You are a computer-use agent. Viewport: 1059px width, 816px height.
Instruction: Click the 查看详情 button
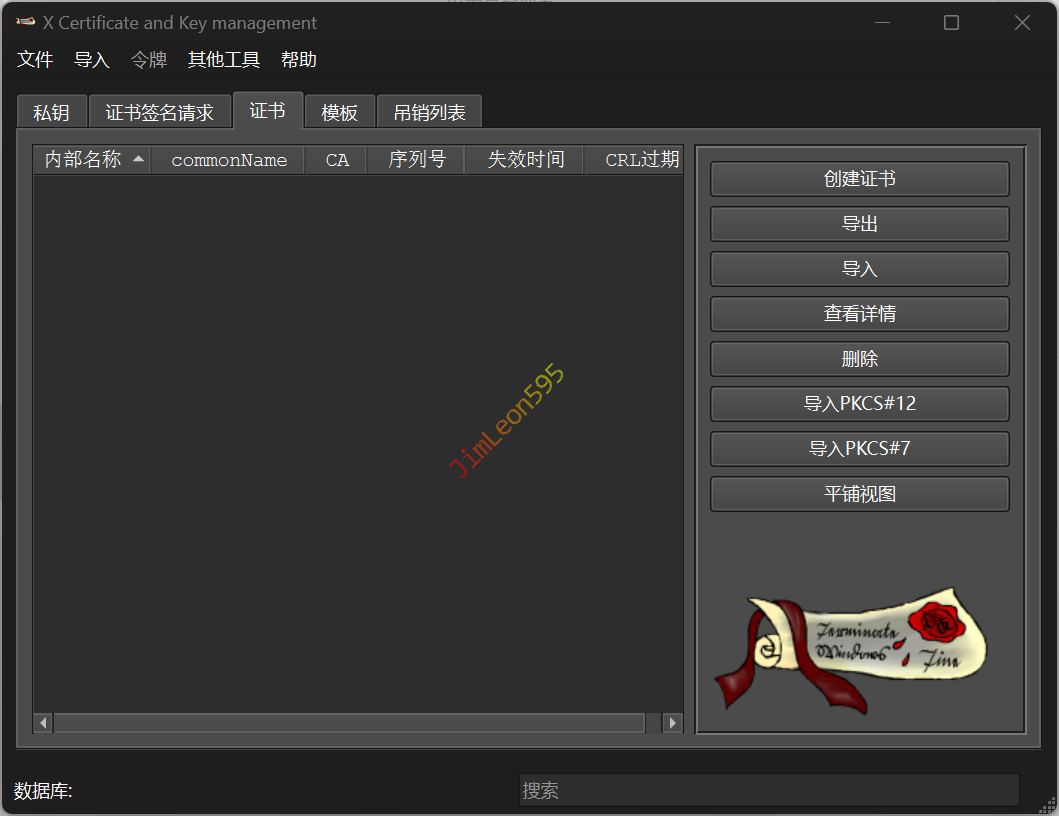859,314
